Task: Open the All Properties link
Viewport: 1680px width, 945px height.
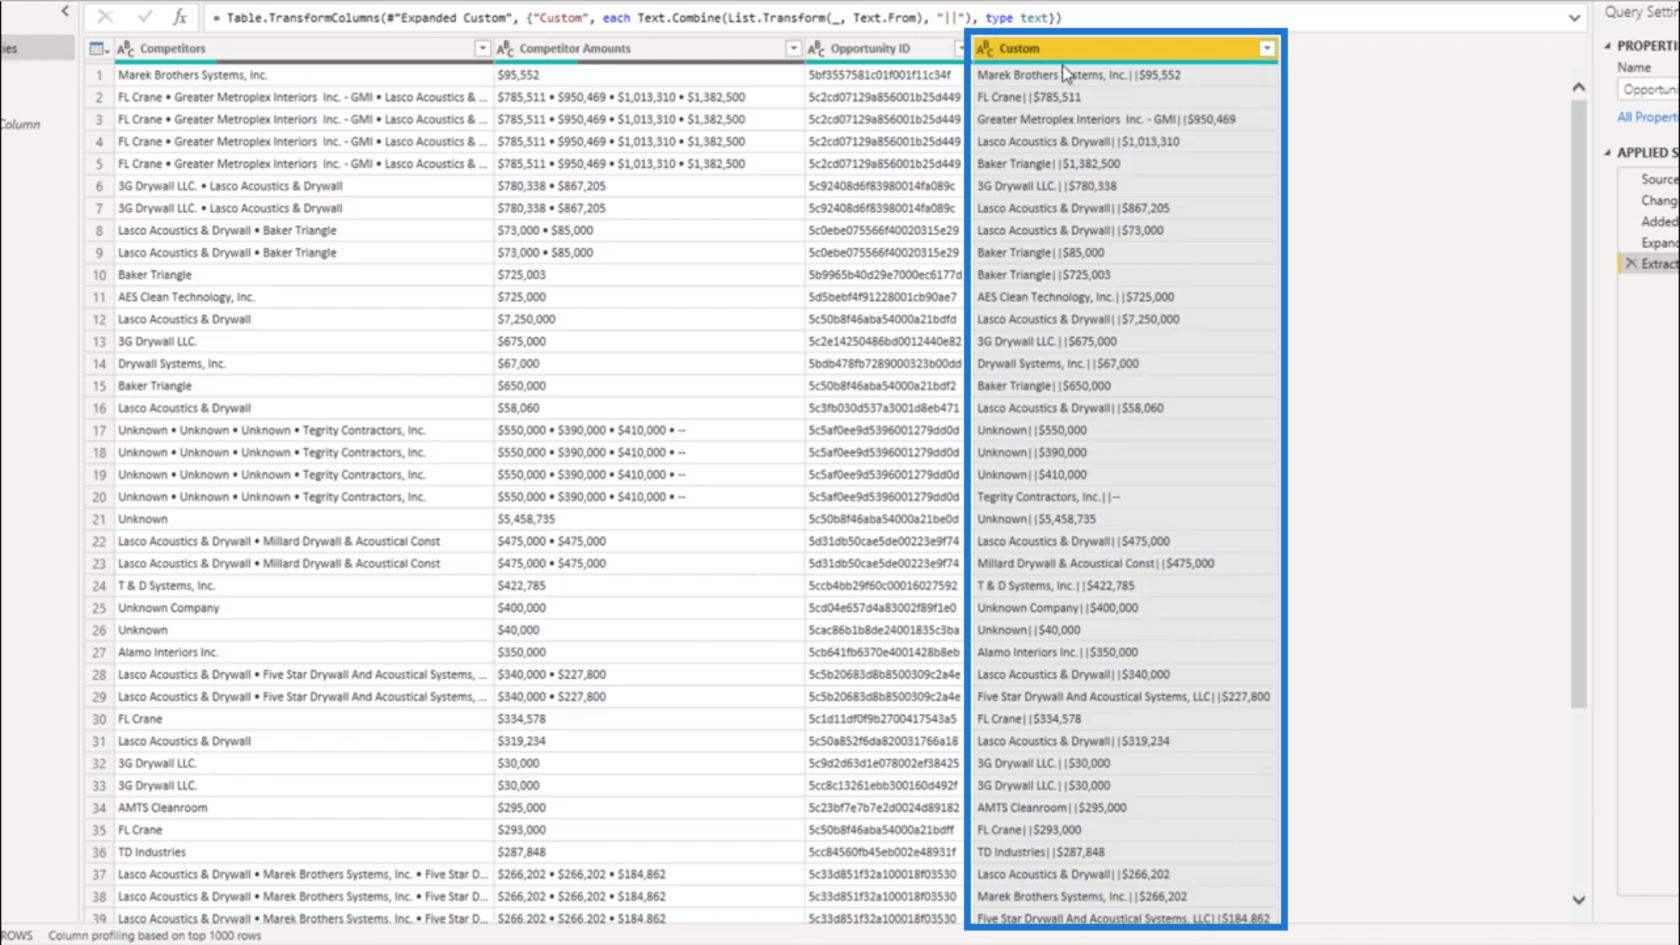Action: 1648,117
